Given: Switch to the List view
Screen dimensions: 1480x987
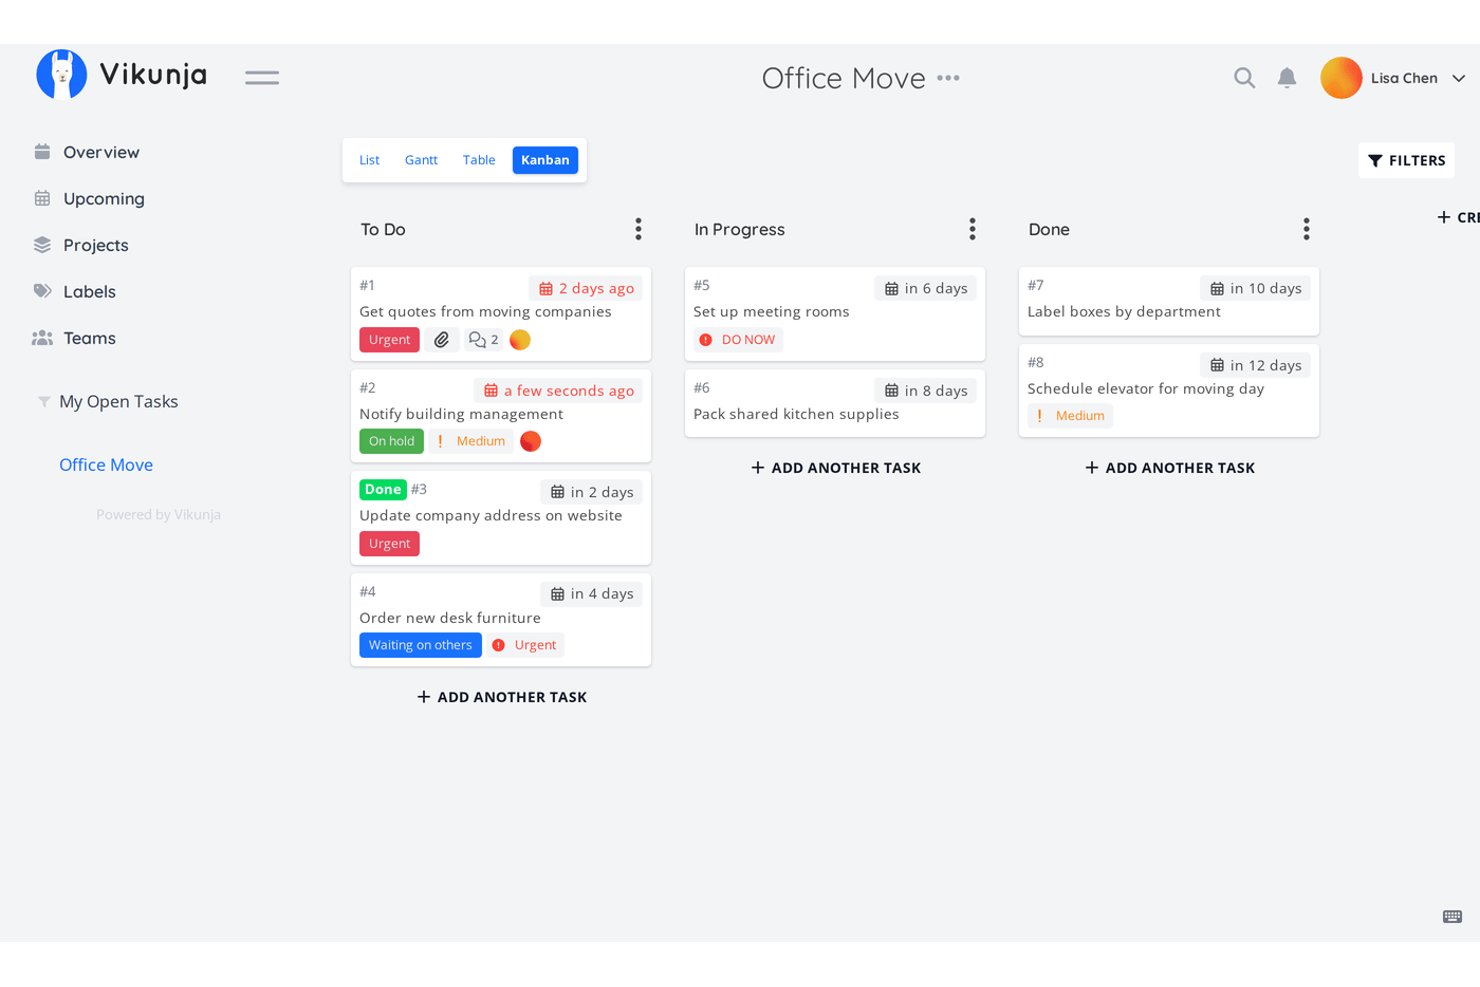Looking at the screenshot, I should 369,160.
